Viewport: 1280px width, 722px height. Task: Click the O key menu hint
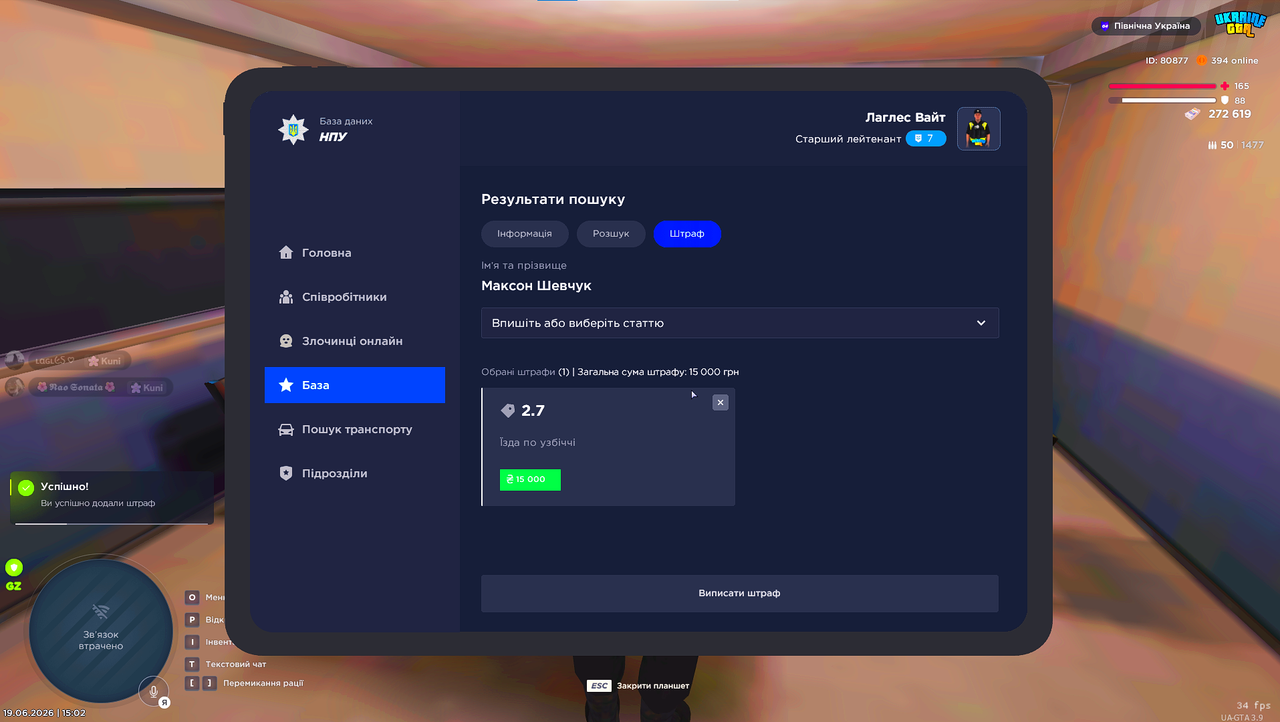pos(192,597)
